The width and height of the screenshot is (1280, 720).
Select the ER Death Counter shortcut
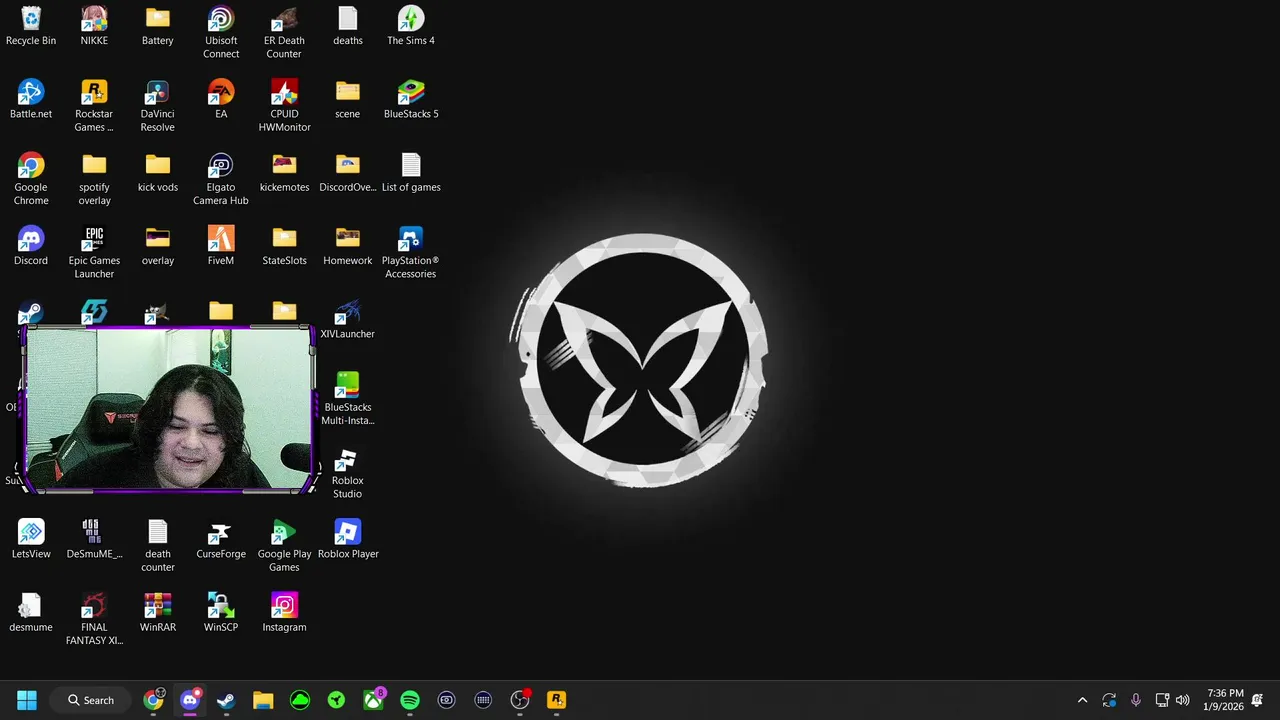point(284,32)
